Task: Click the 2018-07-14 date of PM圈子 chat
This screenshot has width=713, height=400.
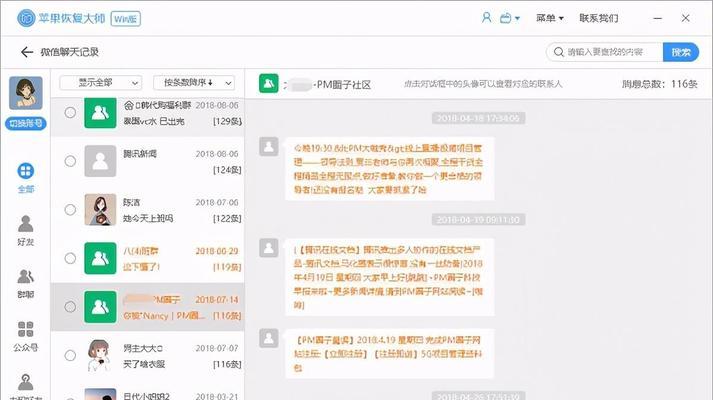Action: 216,300
